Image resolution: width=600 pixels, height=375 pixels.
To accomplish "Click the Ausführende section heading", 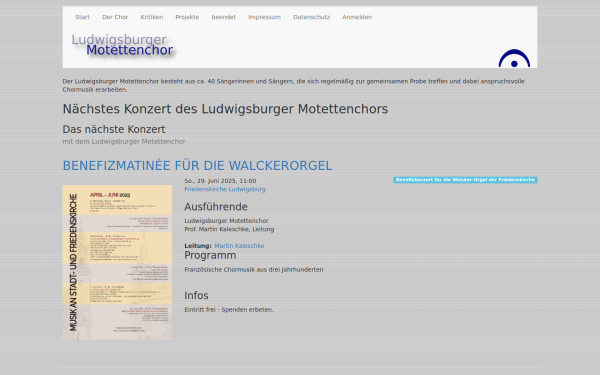I will [x=216, y=207].
